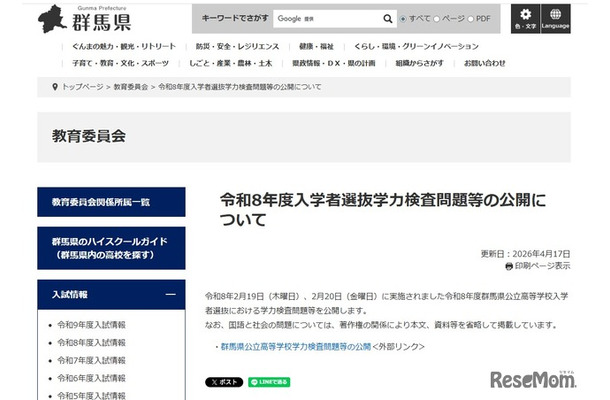Collapse the 入試情報 section minus icon
610x400 pixels.
click(170, 295)
